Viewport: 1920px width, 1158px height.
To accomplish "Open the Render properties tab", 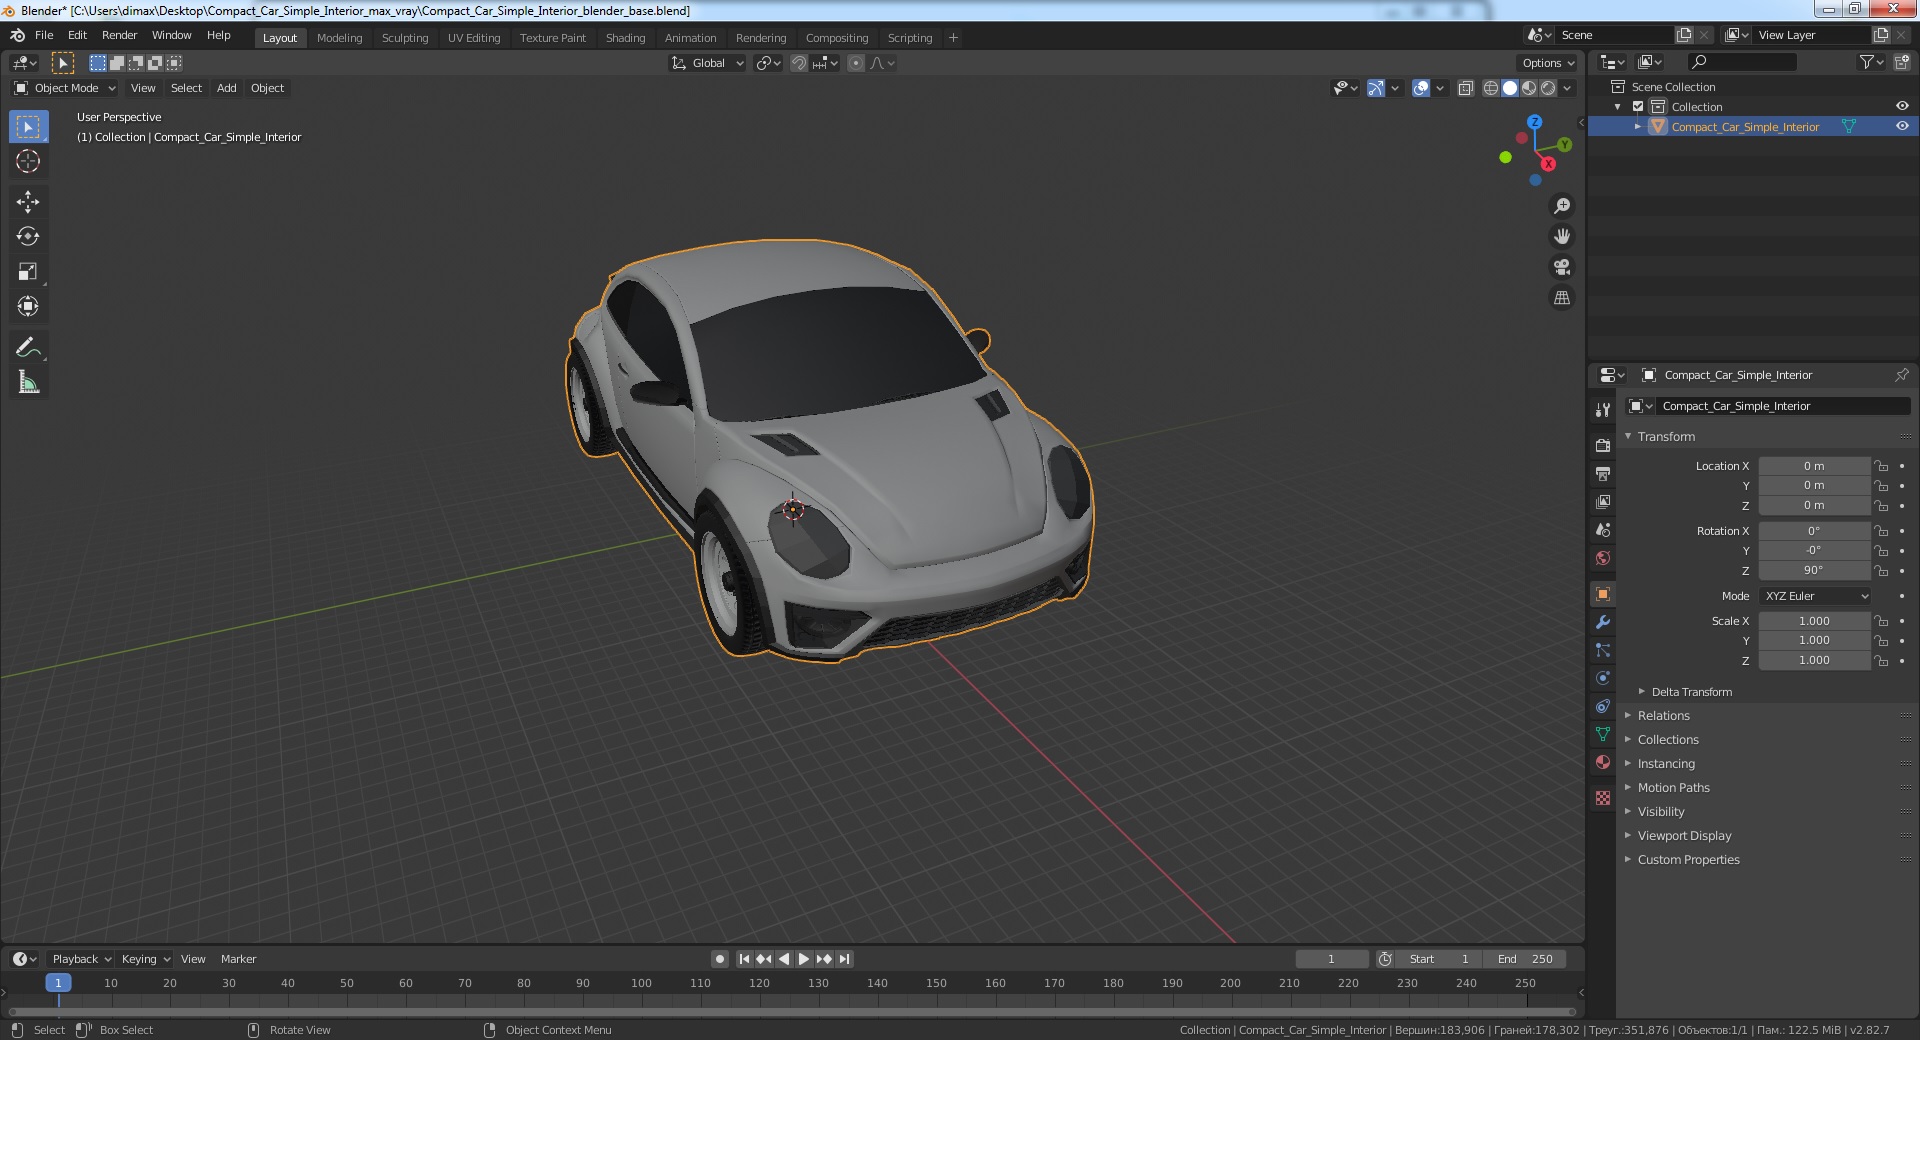I will pos(1603,445).
